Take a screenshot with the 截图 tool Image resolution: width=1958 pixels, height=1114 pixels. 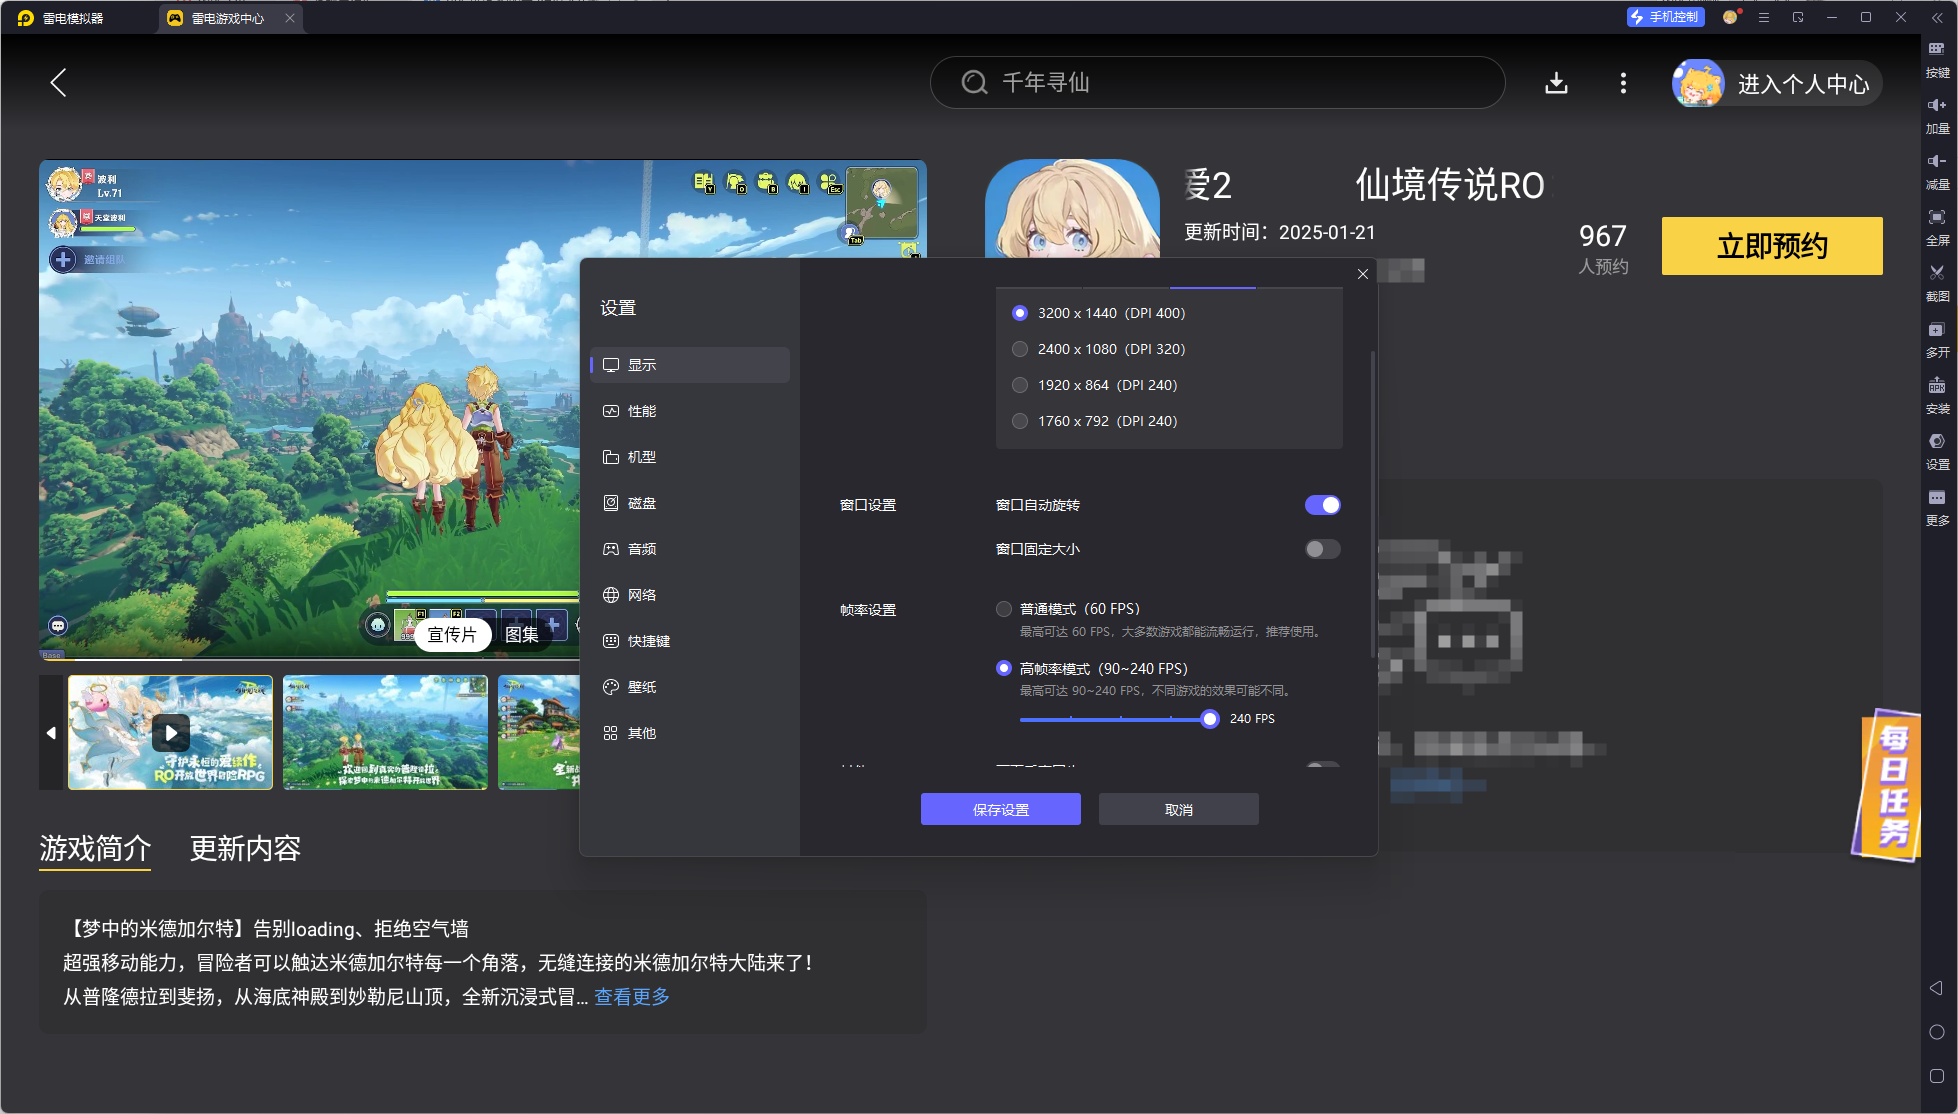pos(1937,283)
